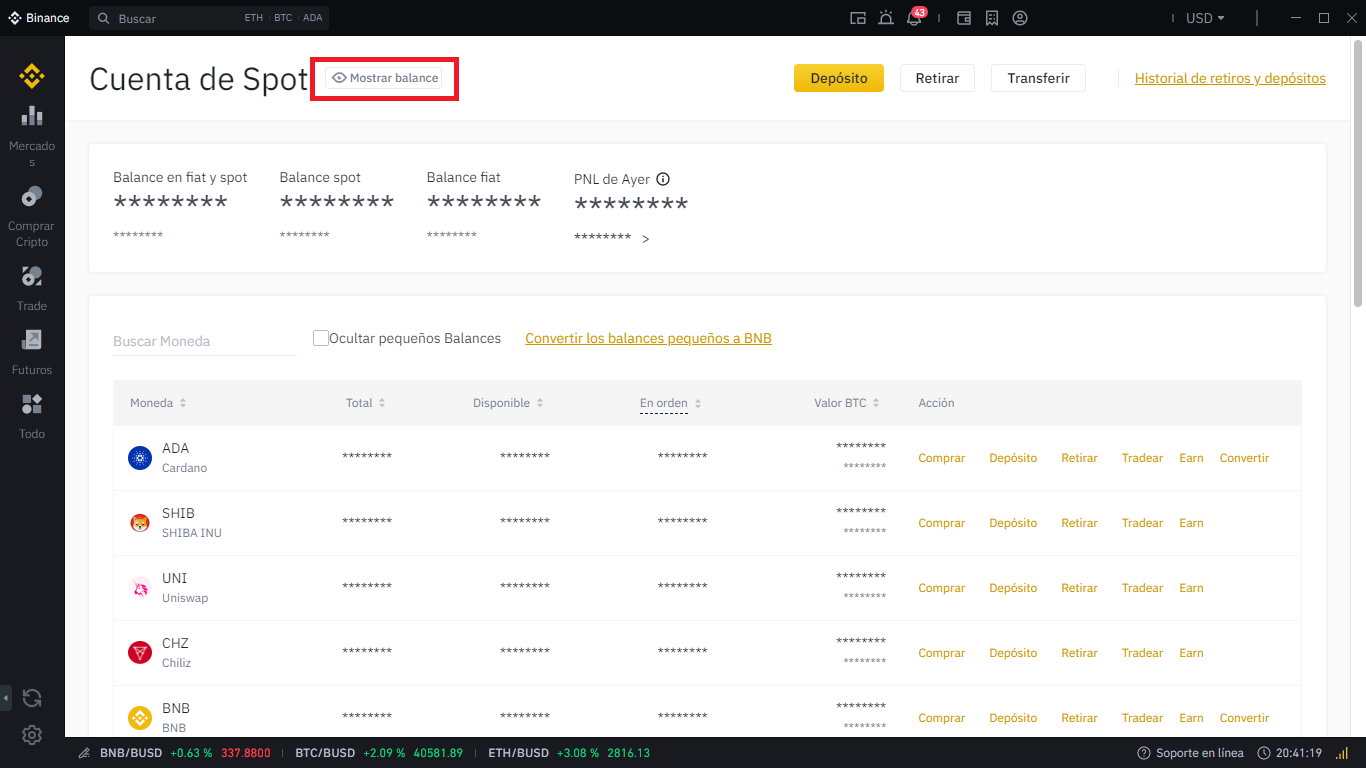Expand PNL de Ayer details arrow

[646, 239]
